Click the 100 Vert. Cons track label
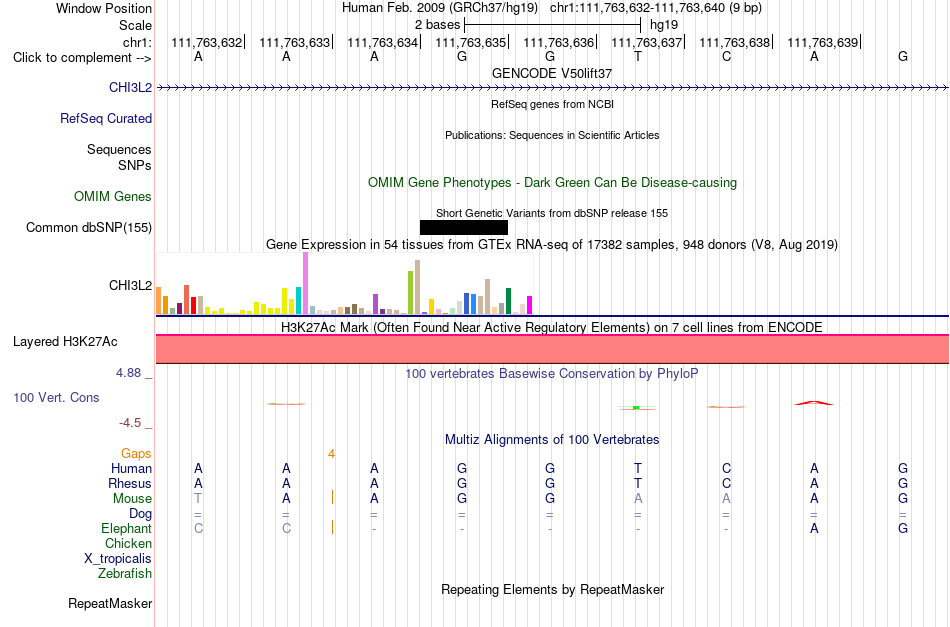Image resolution: width=950 pixels, height=627 pixels. pos(56,397)
